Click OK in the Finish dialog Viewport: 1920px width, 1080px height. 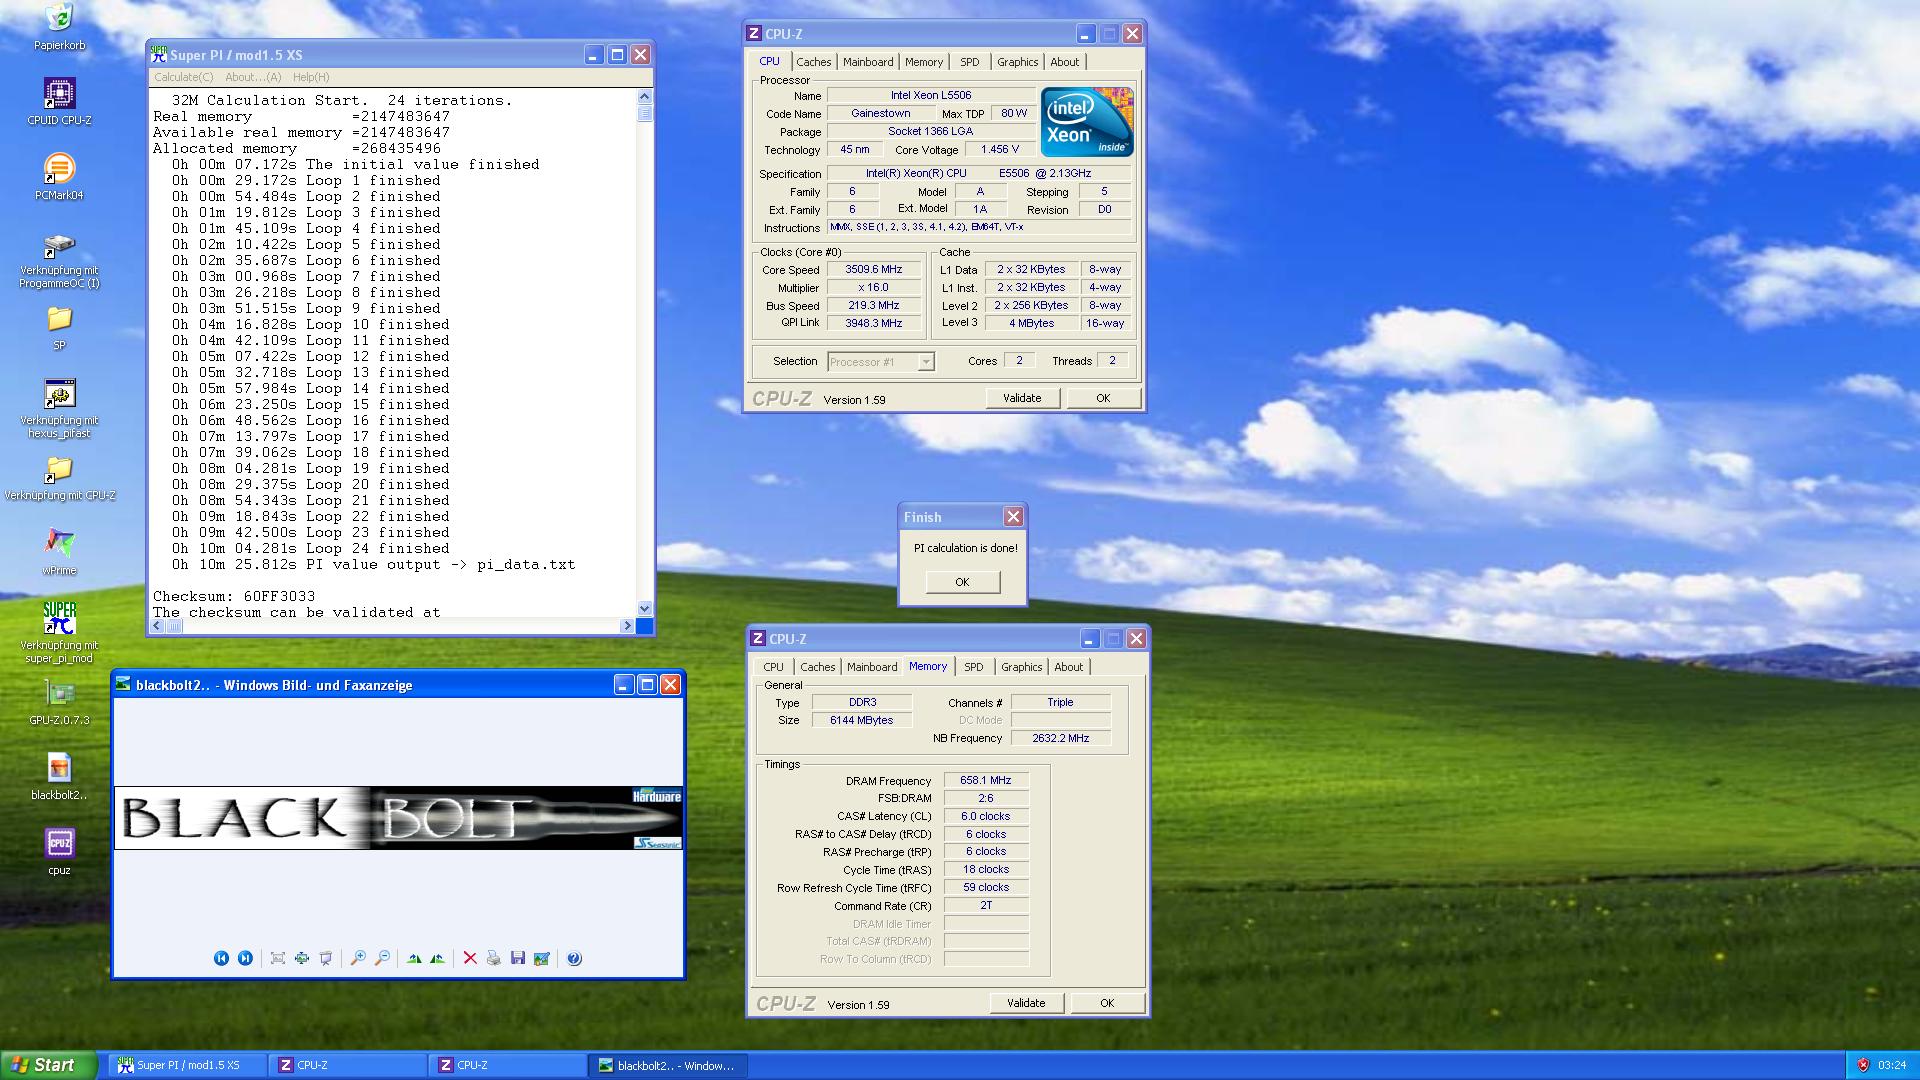click(962, 582)
